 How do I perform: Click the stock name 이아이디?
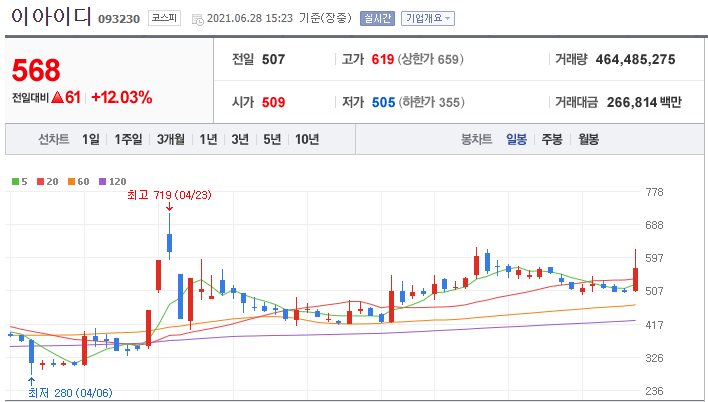click(51, 17)
